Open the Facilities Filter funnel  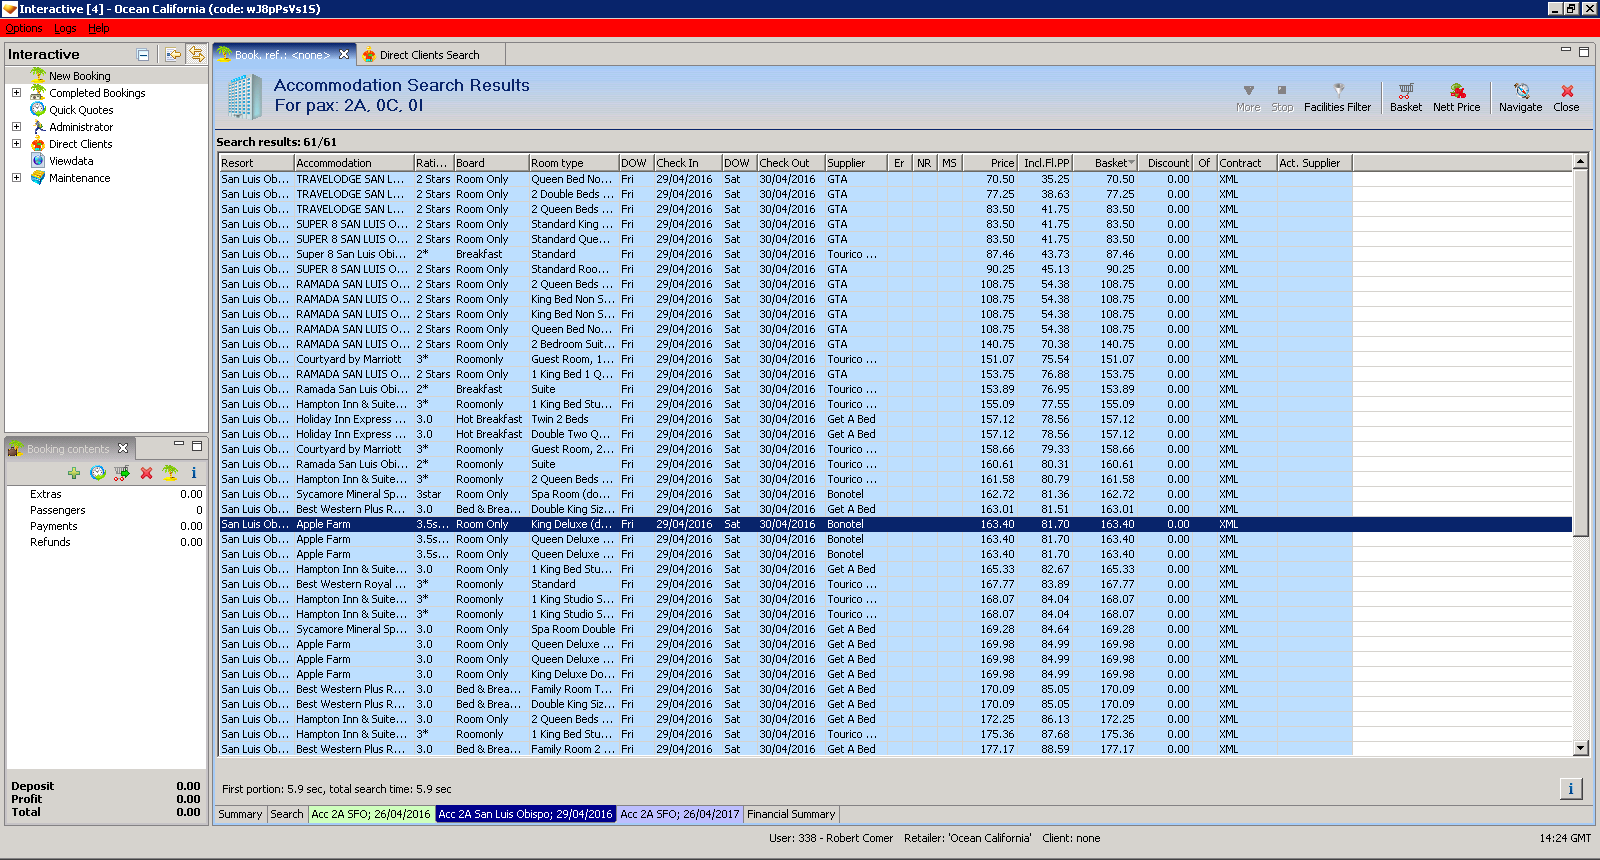1337,97
